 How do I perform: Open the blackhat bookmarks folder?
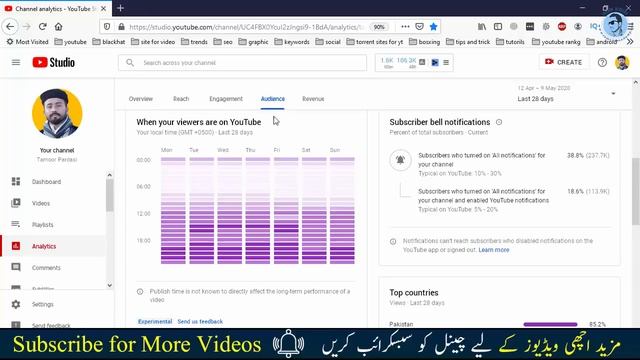click(x=109, y=42)
